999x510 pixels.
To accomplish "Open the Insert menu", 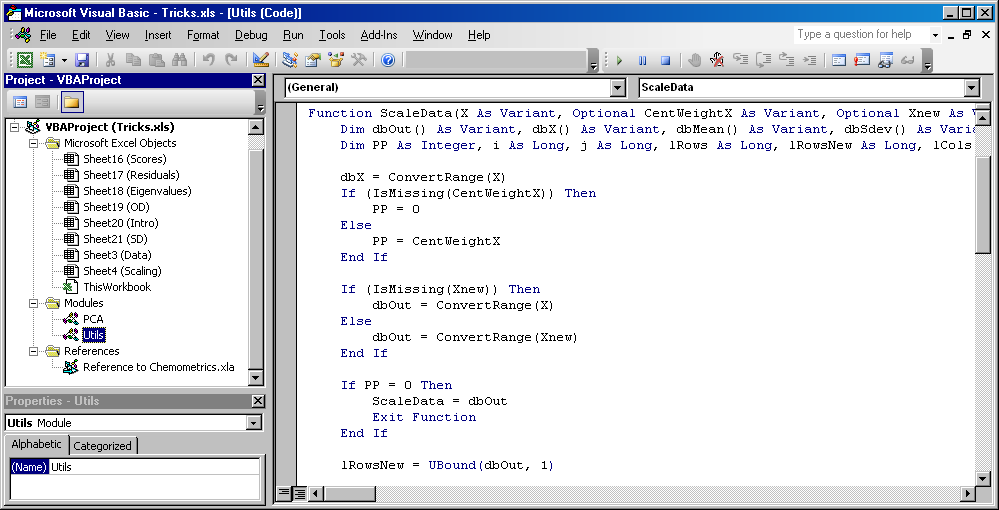I will coord(157,35).
